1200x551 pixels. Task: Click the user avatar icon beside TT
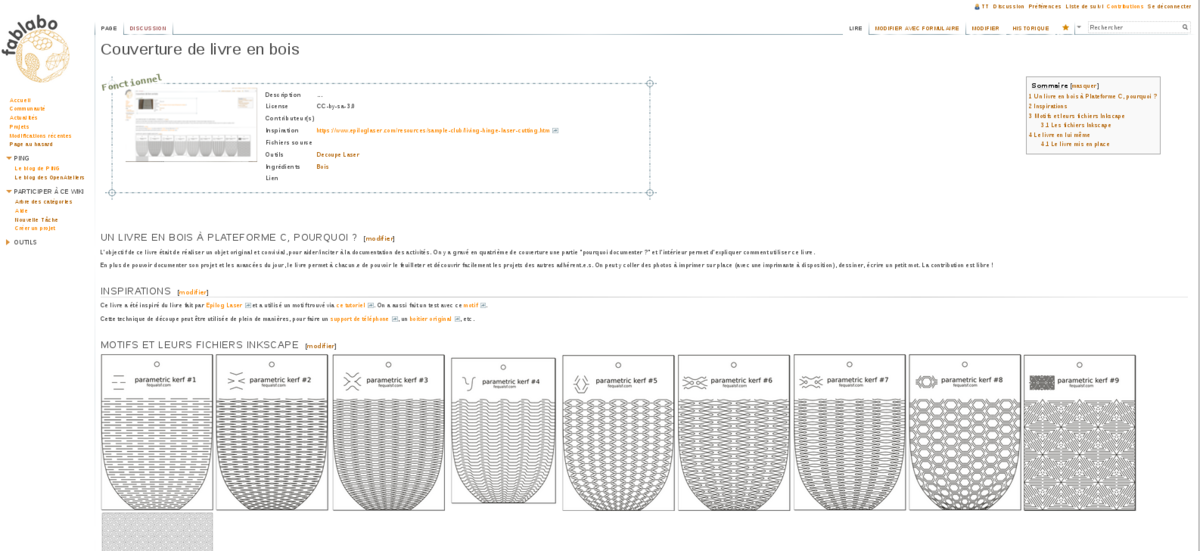[976, 6]
